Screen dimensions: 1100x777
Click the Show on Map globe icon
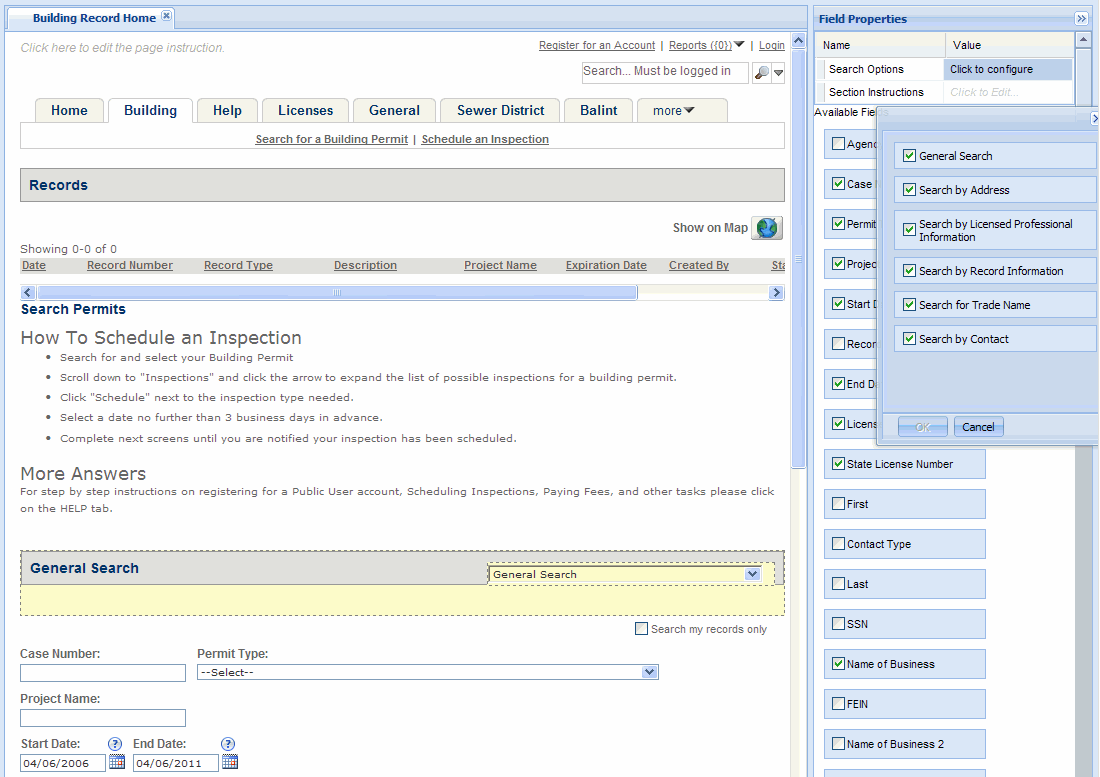pyautogui.click(x=767, y=228)
